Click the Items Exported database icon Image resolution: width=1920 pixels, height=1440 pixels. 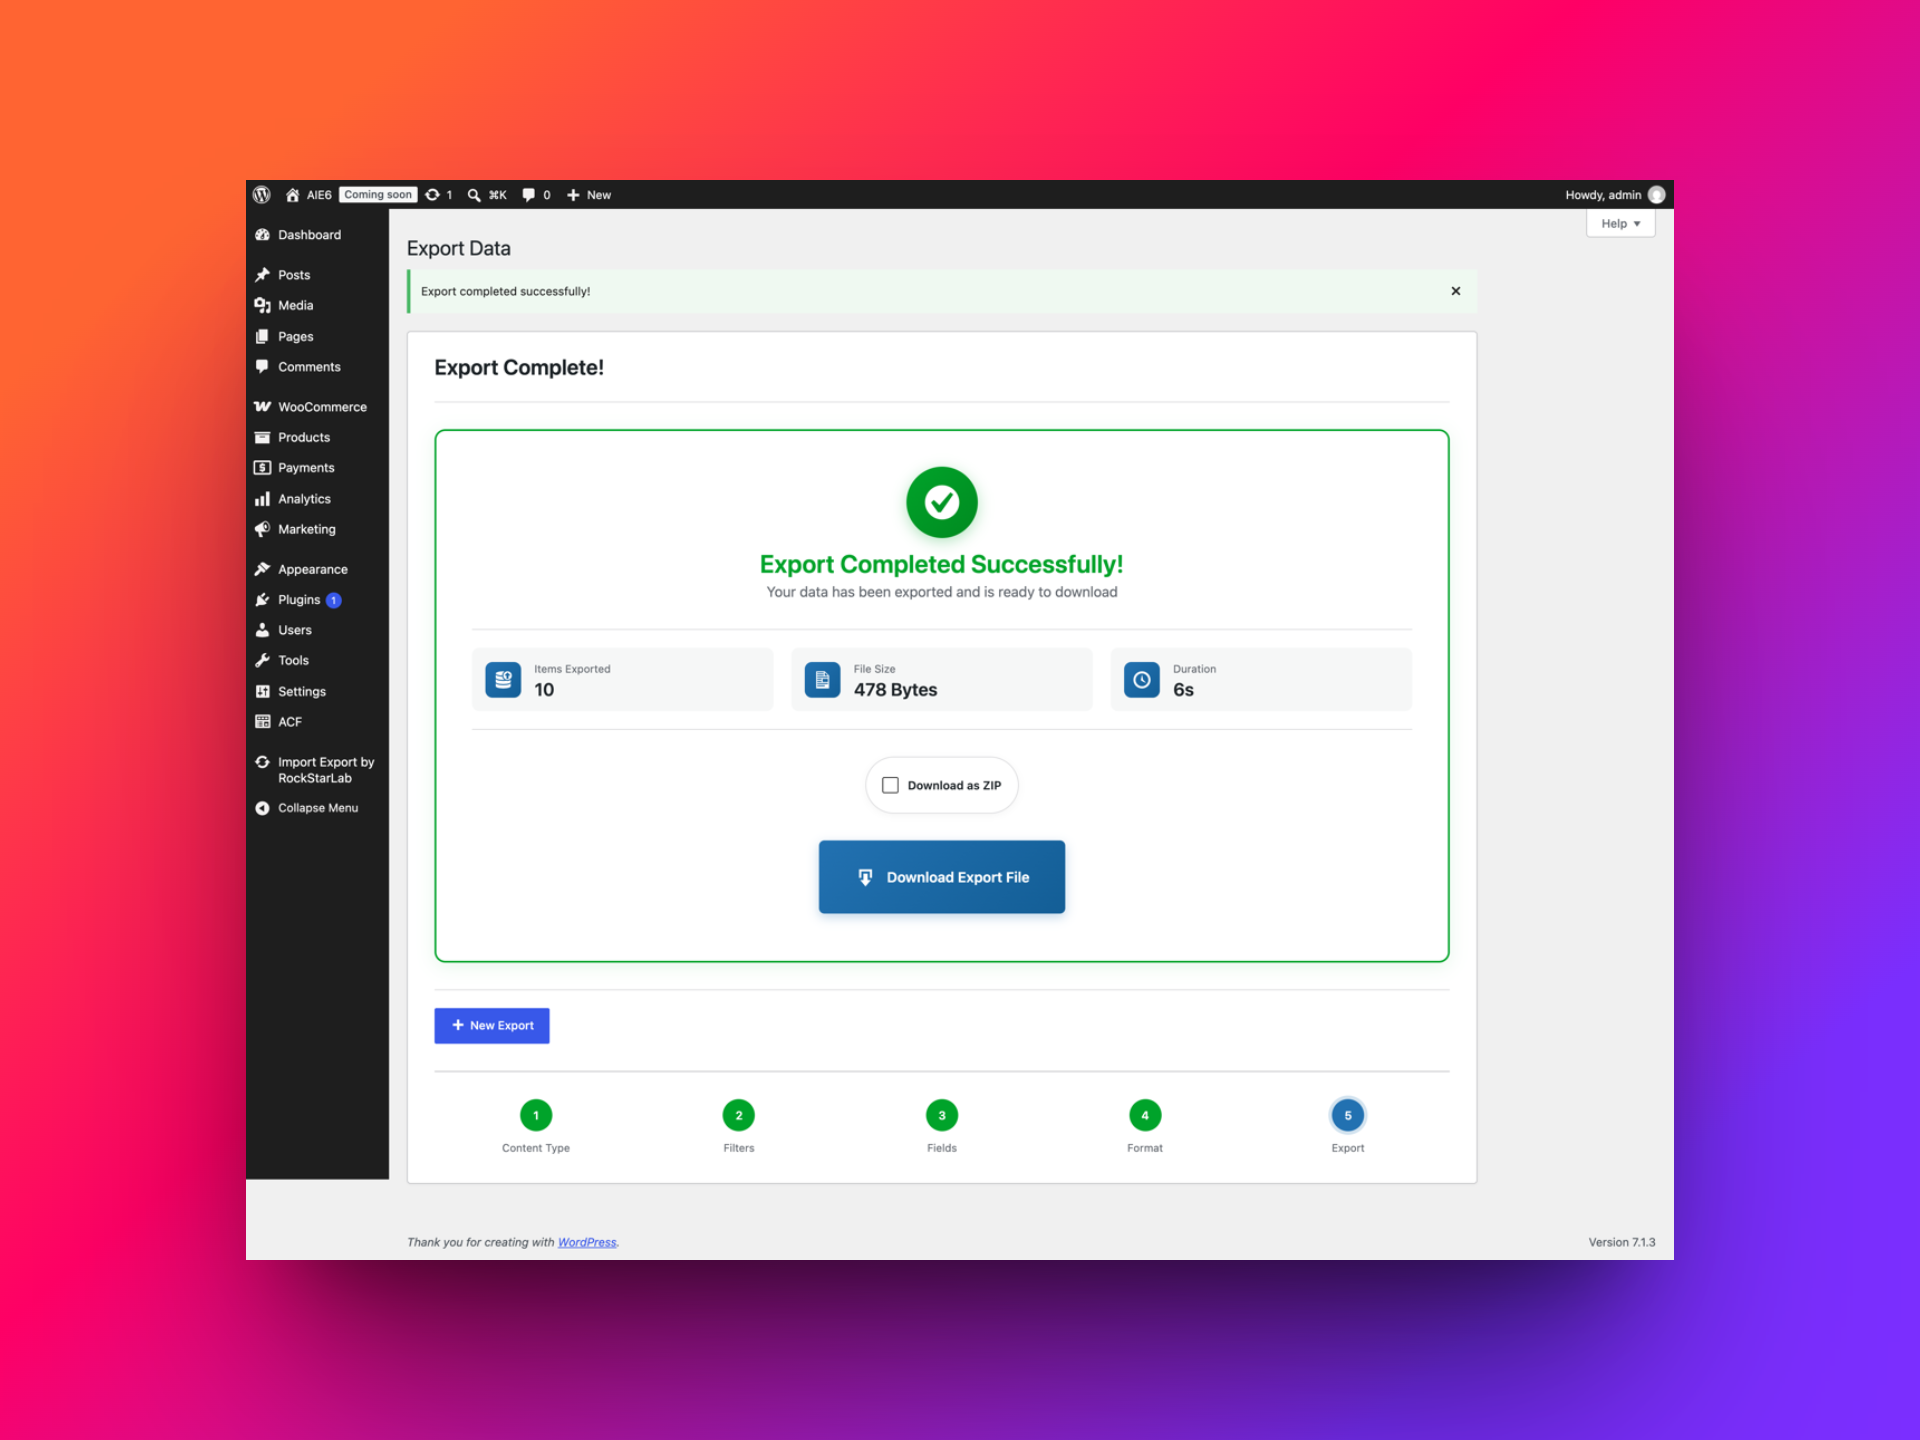coord(503,680)
